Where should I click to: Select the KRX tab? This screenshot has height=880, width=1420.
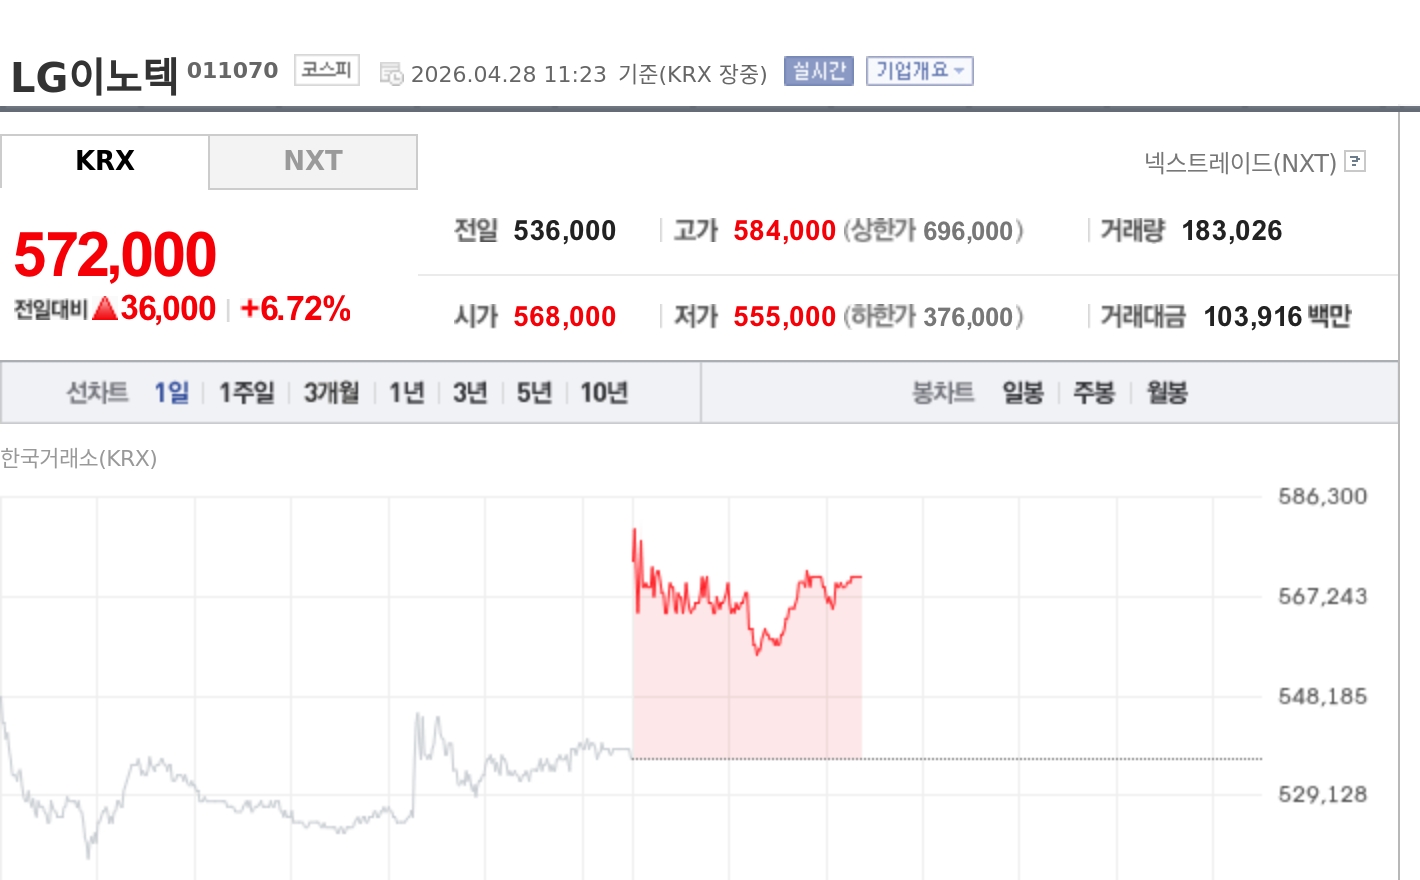pyautogui.click(x=106, y=161)
